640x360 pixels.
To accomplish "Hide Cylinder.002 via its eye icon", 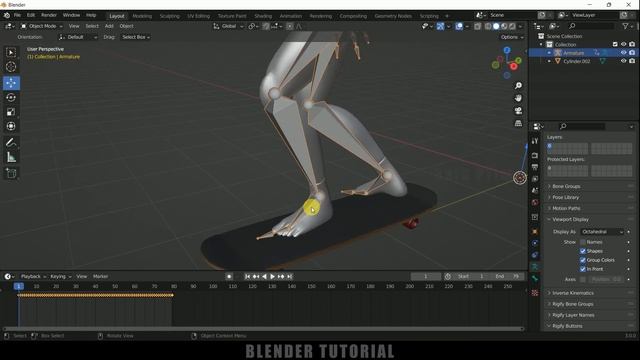I will click(623, 61).
